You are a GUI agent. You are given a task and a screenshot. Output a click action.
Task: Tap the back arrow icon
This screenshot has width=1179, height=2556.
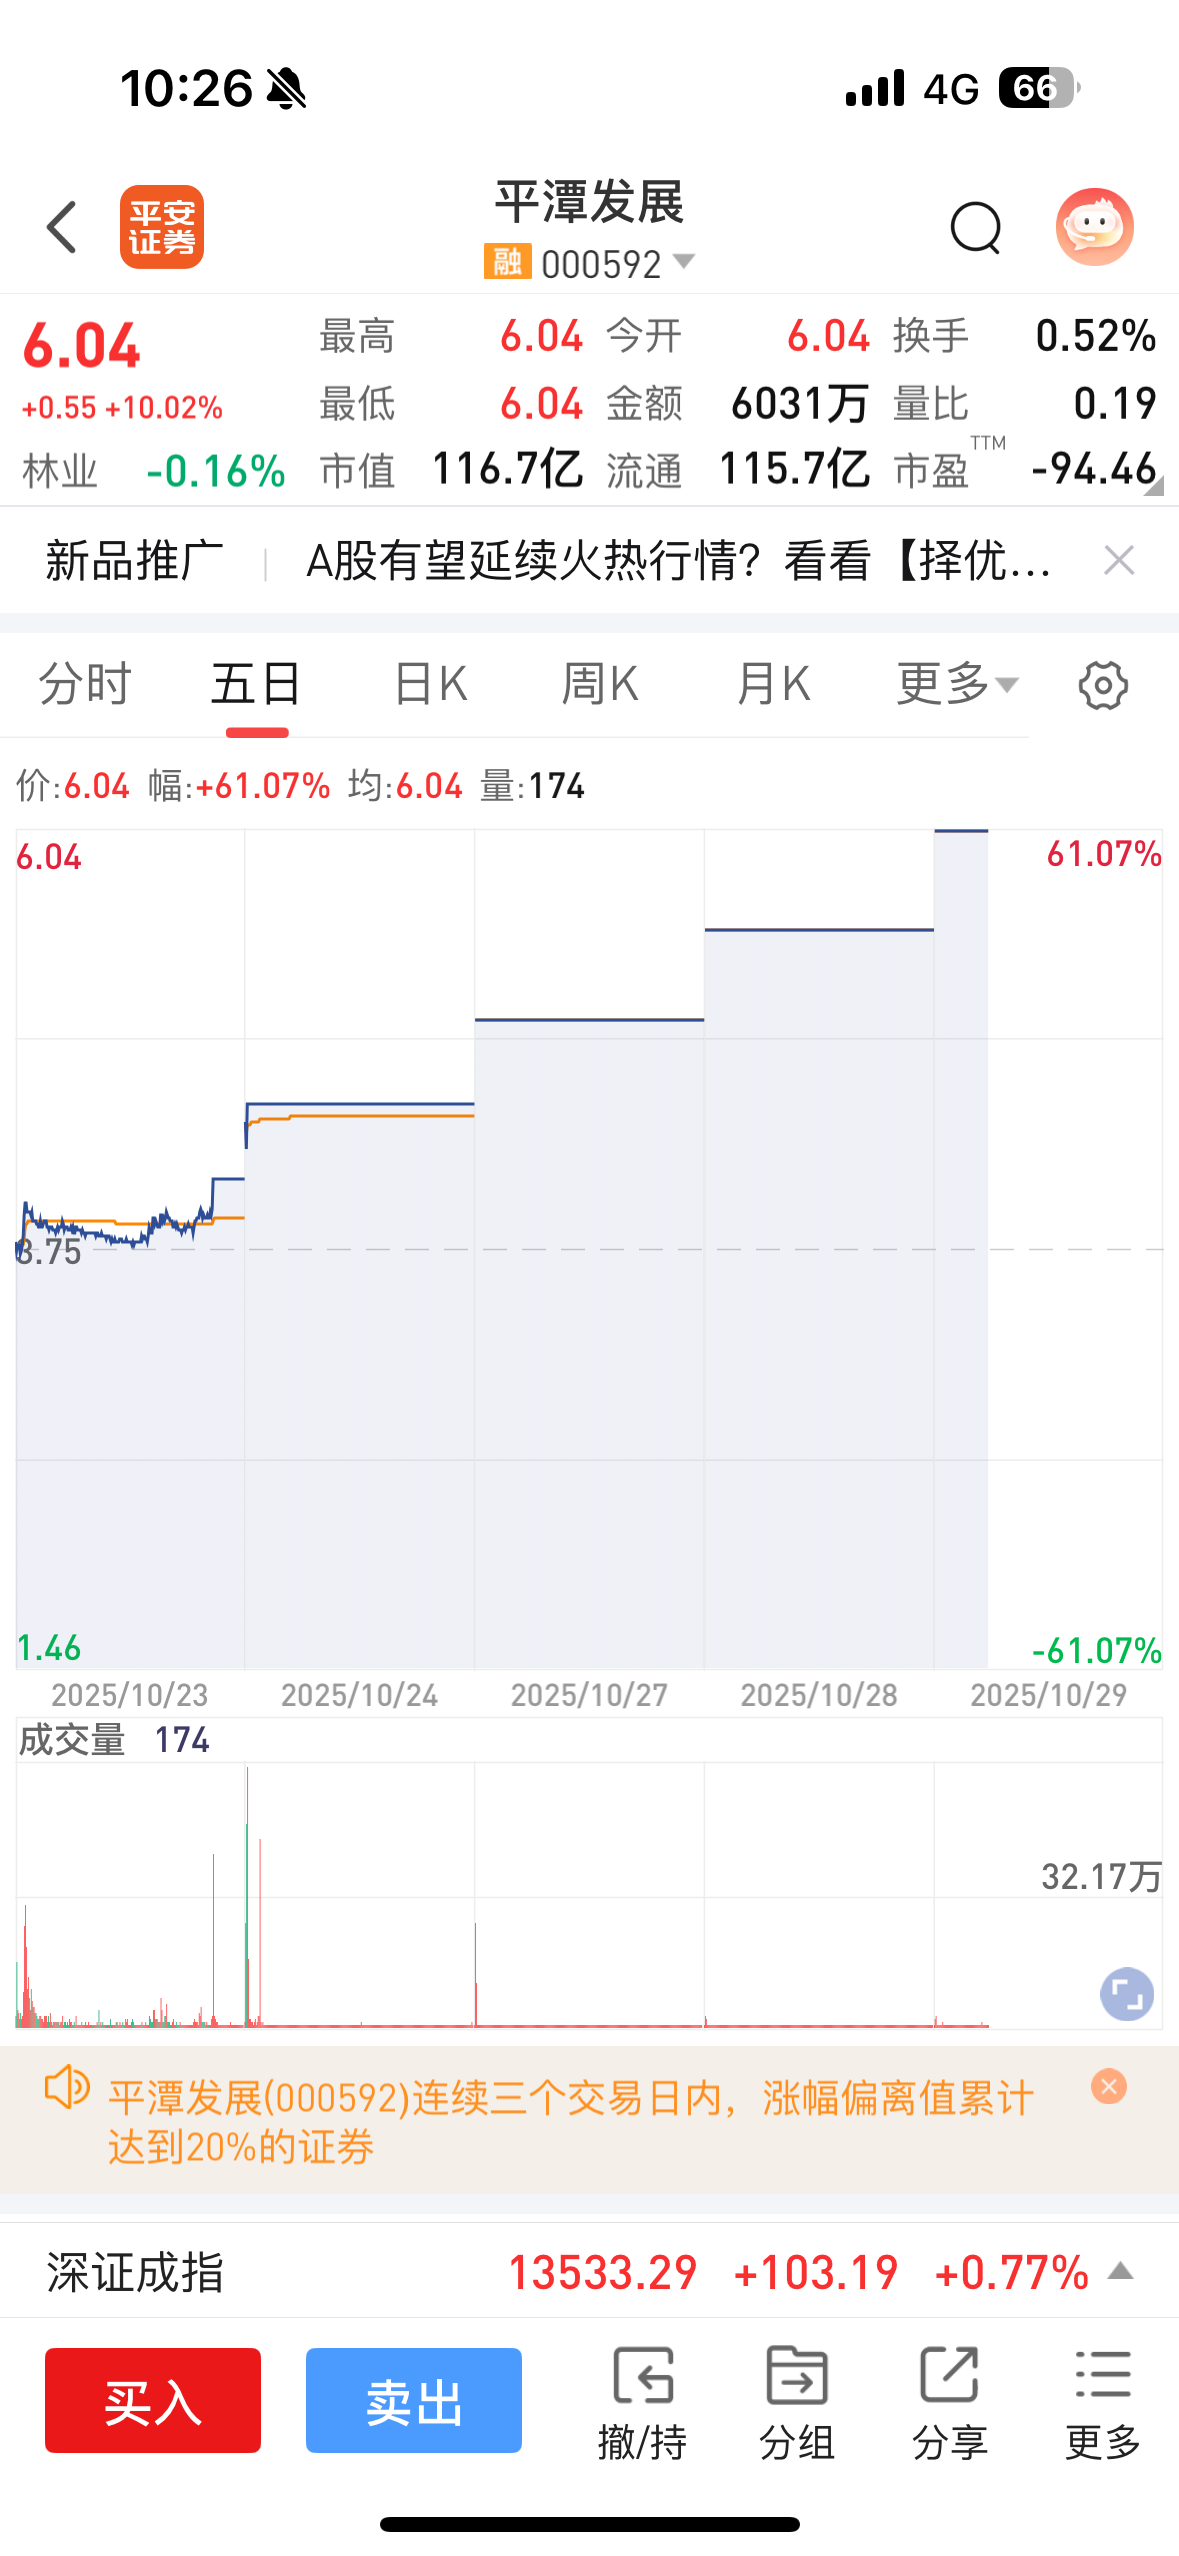[x=62, y=227]
